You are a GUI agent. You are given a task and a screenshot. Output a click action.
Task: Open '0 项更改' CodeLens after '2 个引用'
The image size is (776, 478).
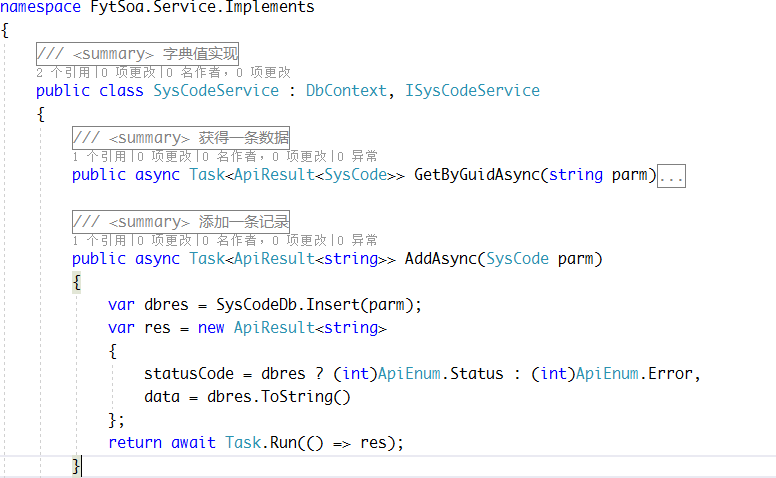point(129,73)
